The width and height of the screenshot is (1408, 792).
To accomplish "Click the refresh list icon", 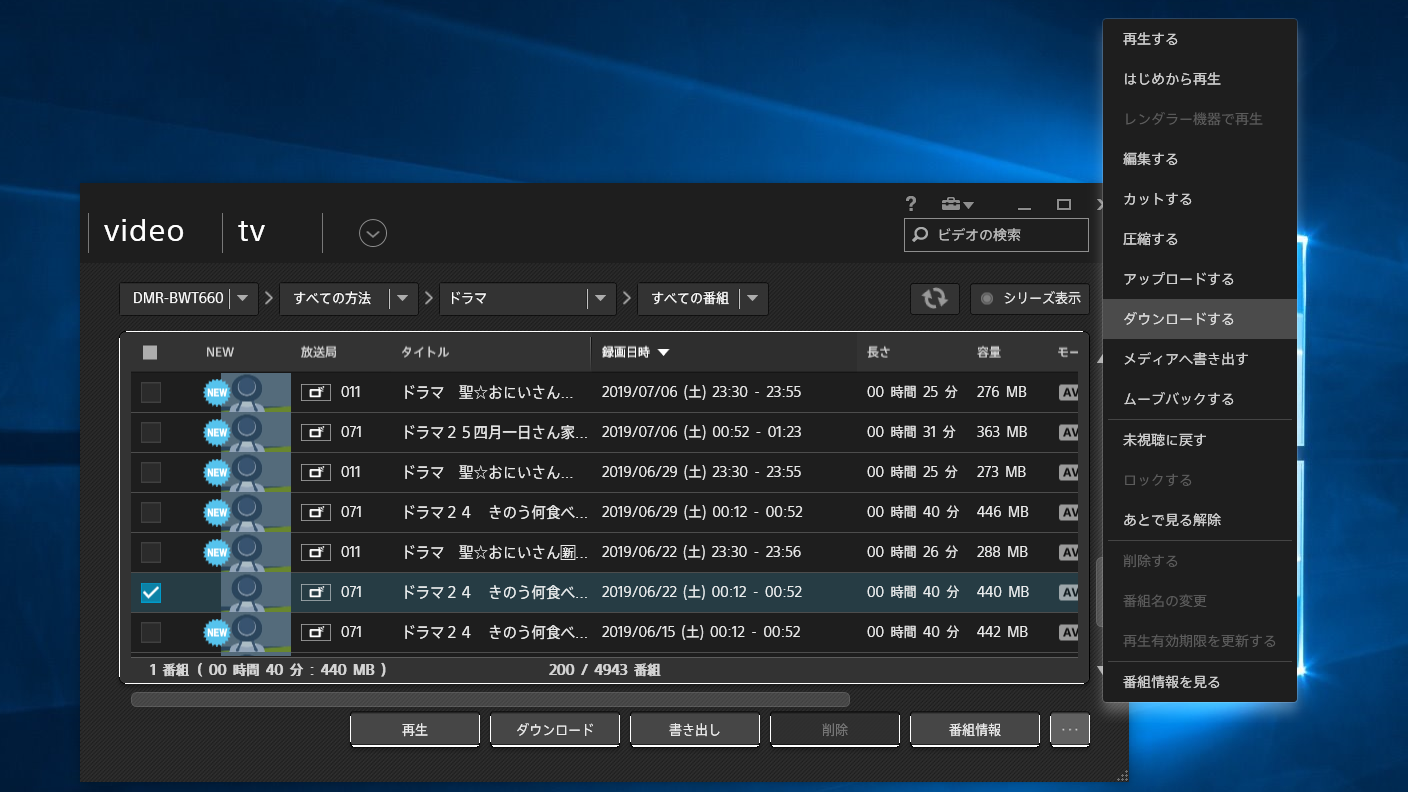I will pos(934,298).
